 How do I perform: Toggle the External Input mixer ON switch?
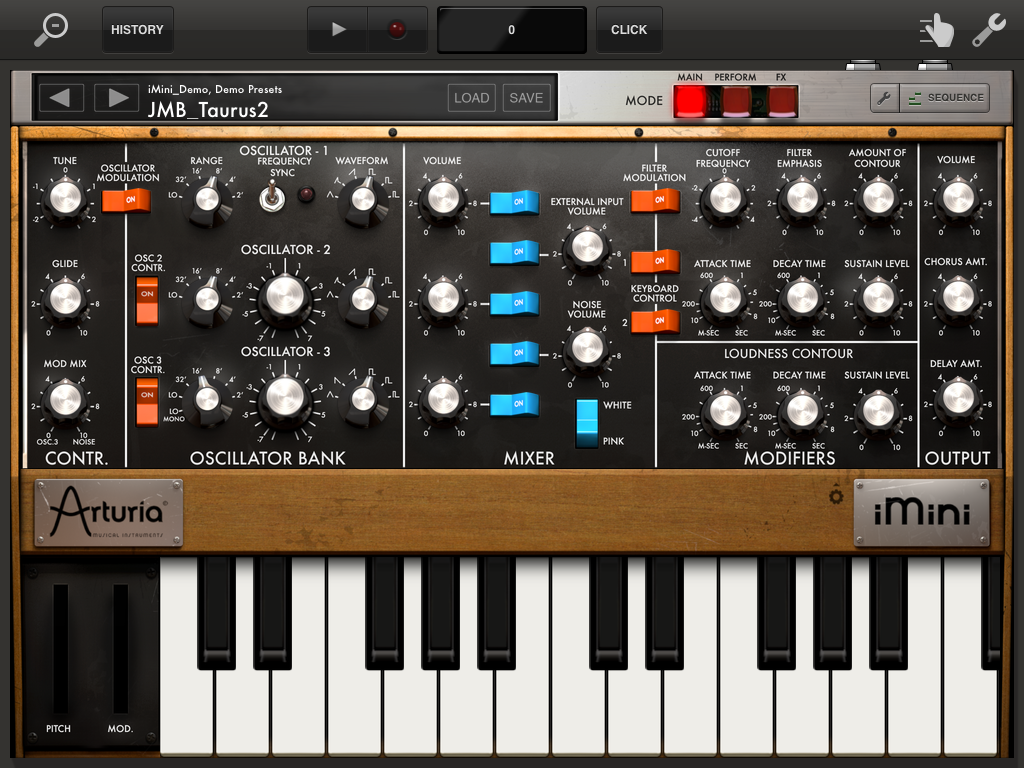click(x=515, y=253)
